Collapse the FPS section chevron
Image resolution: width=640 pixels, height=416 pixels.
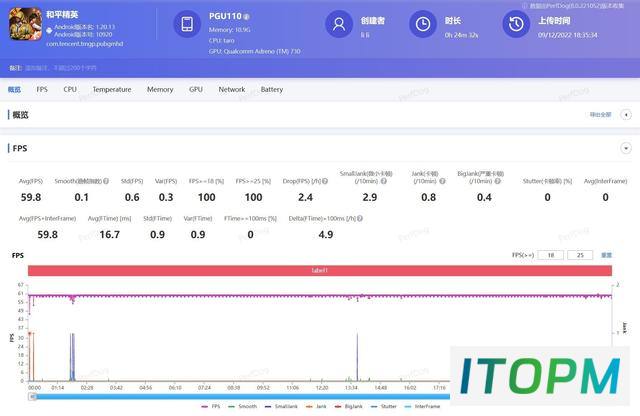[x=626, y=148]
